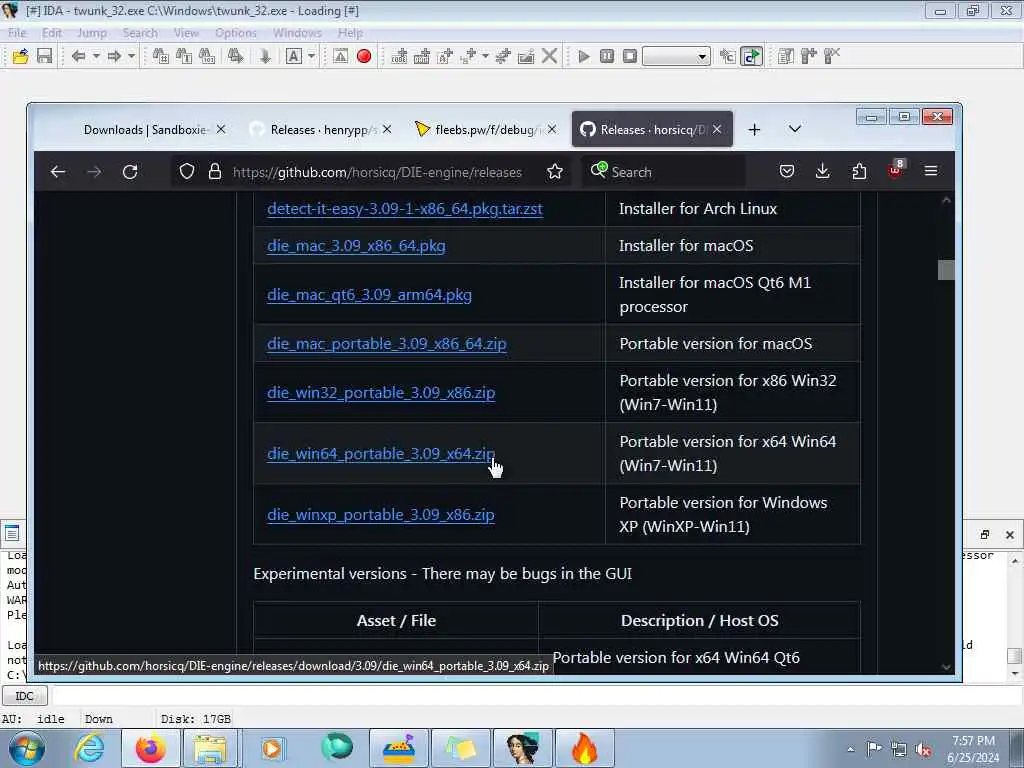Screen dimensions: 1024x768
Task: Open Firefox from the taskbar
Action: pyautogui.click(x=151, y=748)
